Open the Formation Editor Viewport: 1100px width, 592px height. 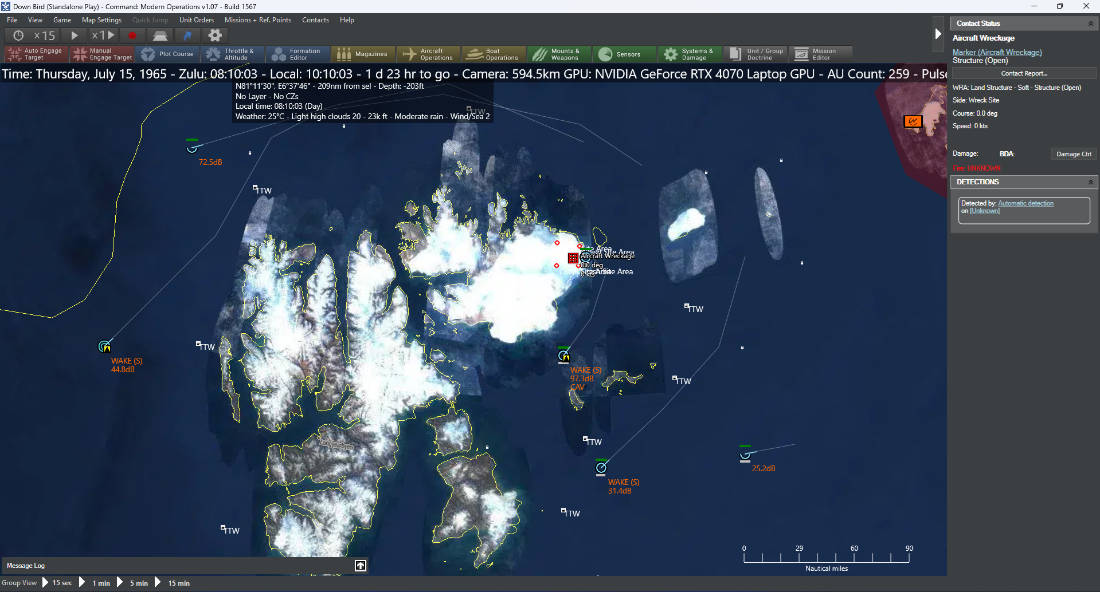pyautogui.click(x=297, y=54)
